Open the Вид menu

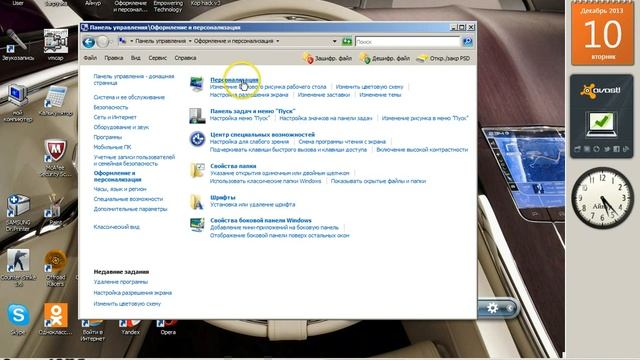[136, 58]
